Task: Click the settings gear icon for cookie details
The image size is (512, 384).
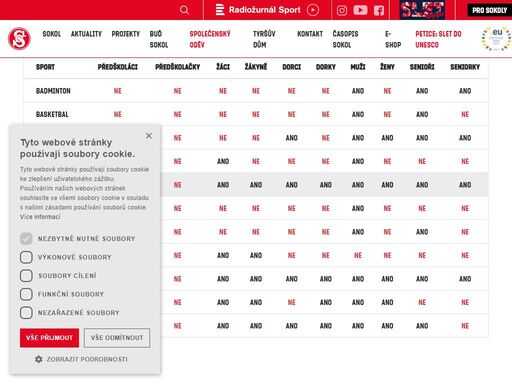Action: [39, 359]
